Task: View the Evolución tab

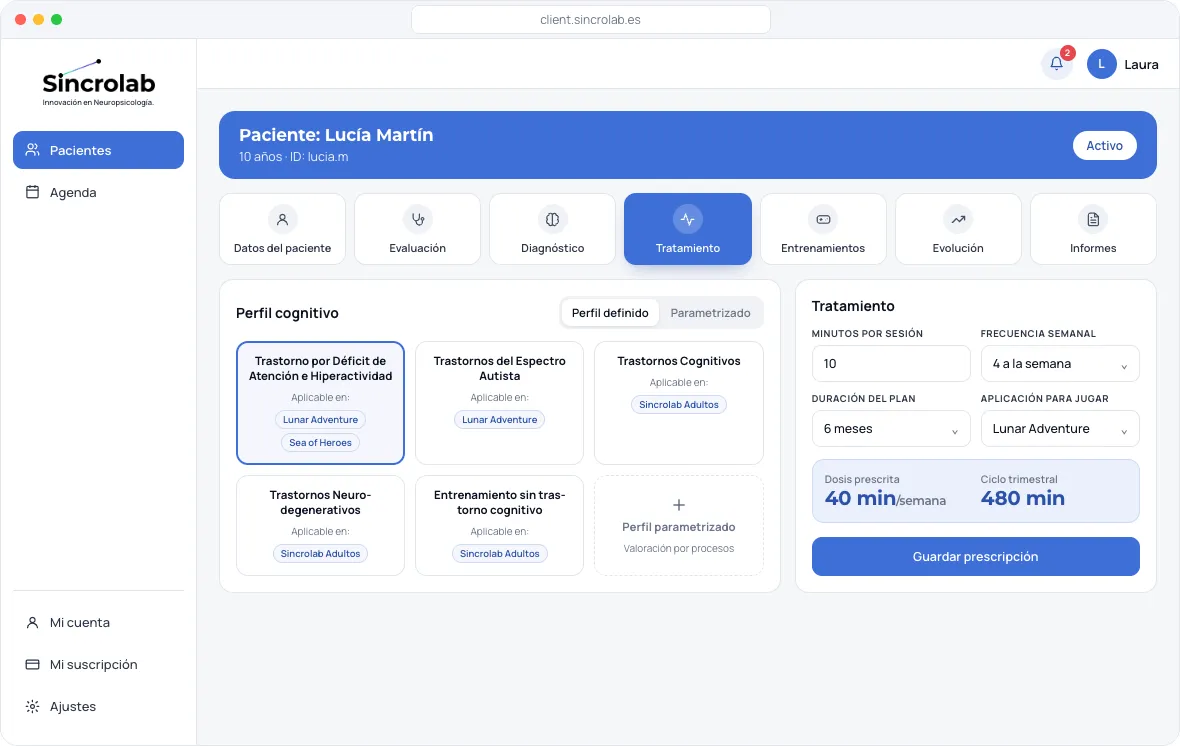Action: coord(958,229)
